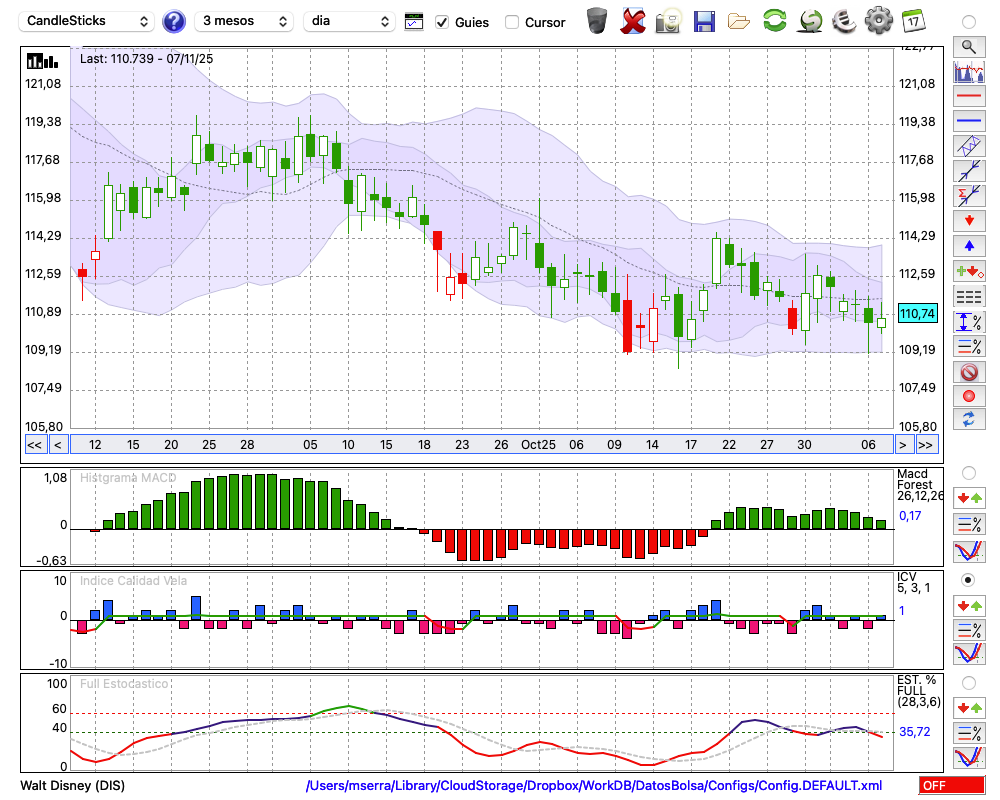The image size is (1000, 800).
Task: Open the CandleSticks chart type dropdown
Action: coord(88,21)
